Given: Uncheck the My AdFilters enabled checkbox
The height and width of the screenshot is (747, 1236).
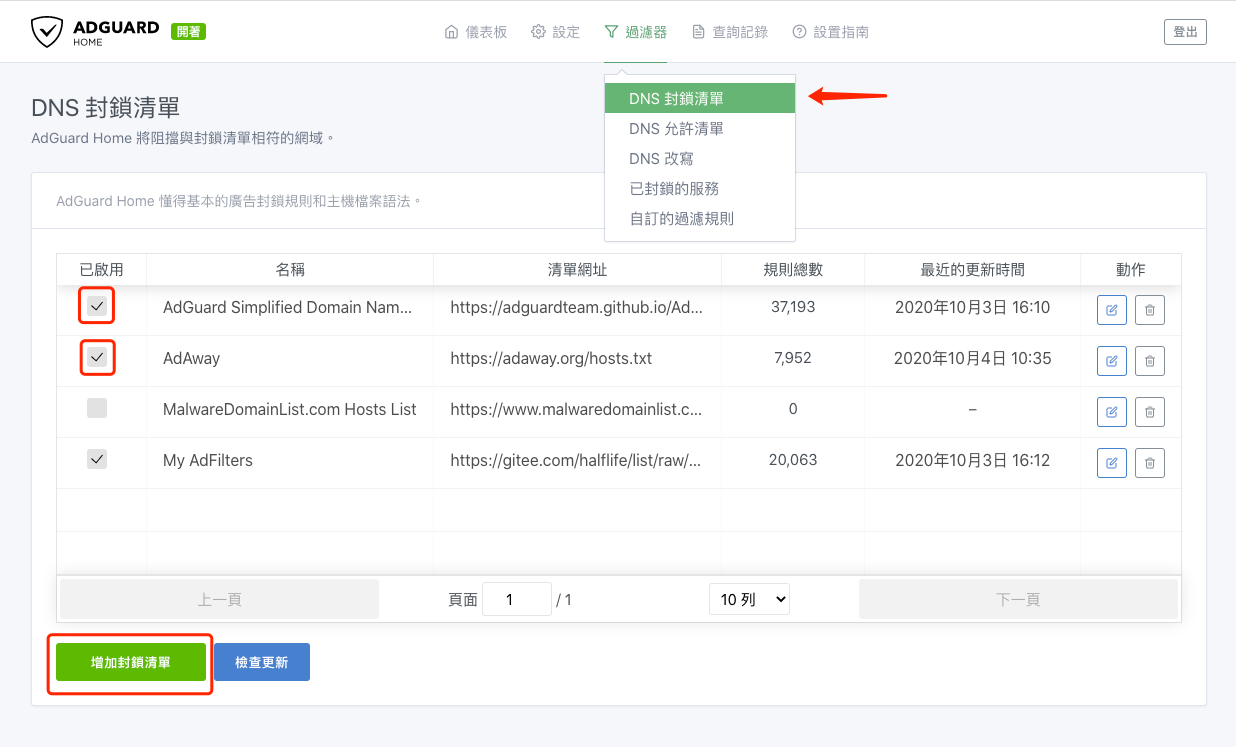Looking at the screenshot, I should click(x=97, y=459).
